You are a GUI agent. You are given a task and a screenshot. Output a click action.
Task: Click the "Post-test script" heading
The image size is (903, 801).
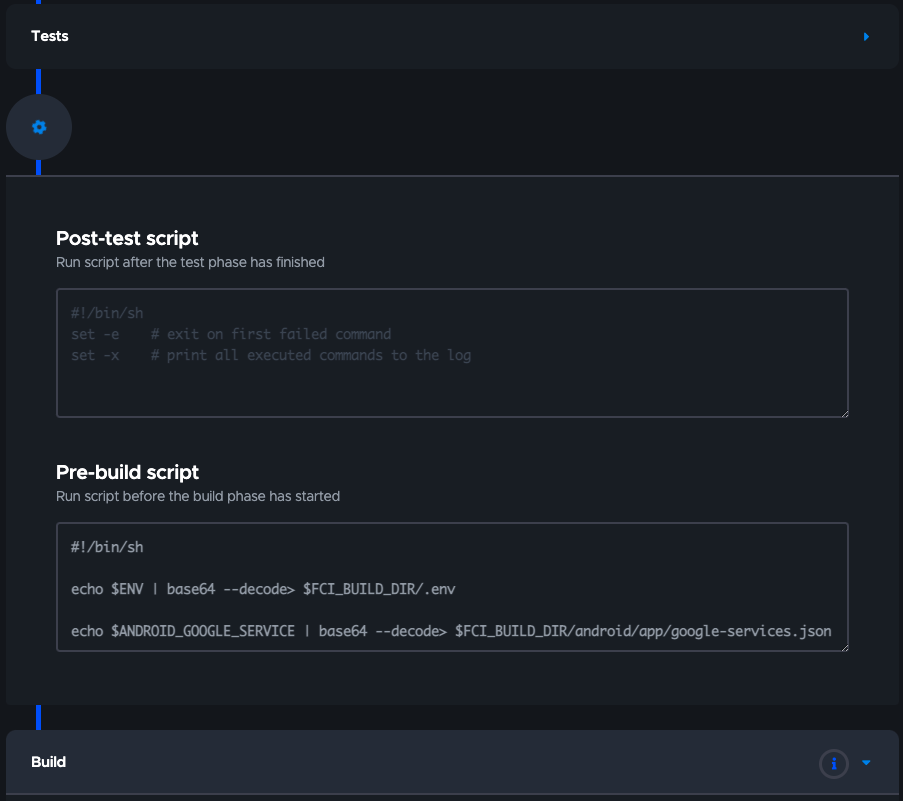tap(127, 238)
